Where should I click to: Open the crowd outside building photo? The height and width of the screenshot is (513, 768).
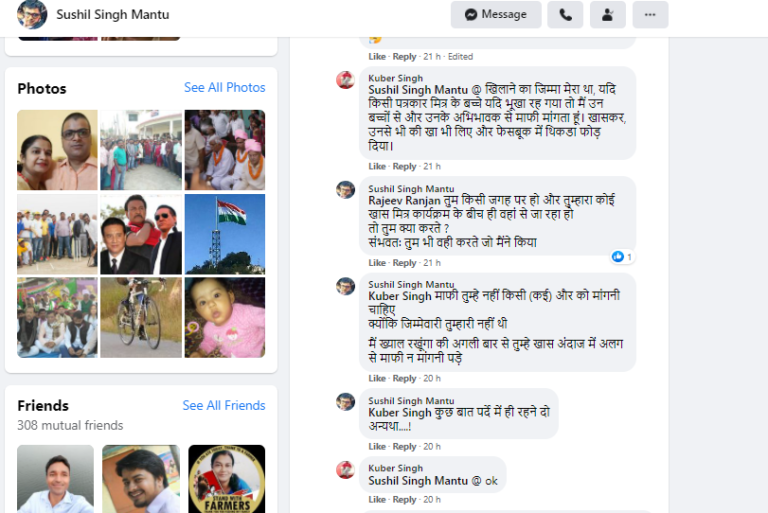tap(141, 150)
